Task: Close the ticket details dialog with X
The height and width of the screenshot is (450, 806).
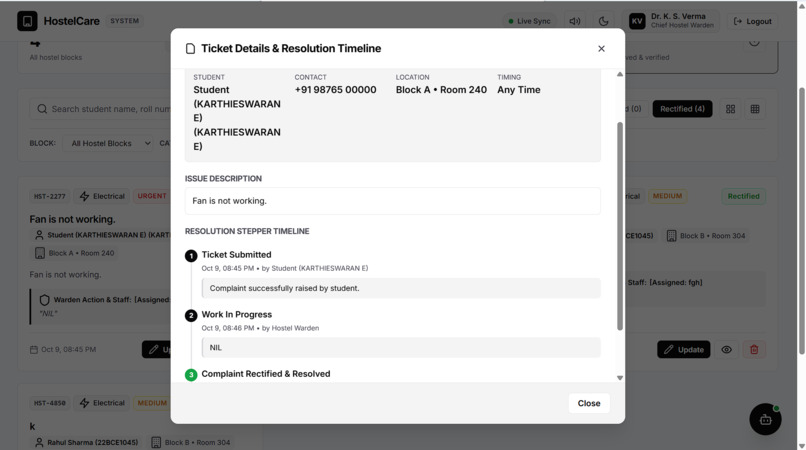Action: [601, 48]
